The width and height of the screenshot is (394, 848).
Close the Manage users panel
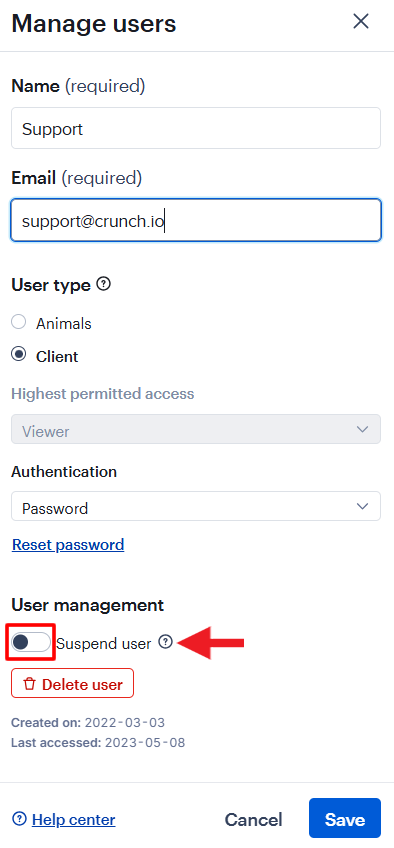click(x=360, y=22)
